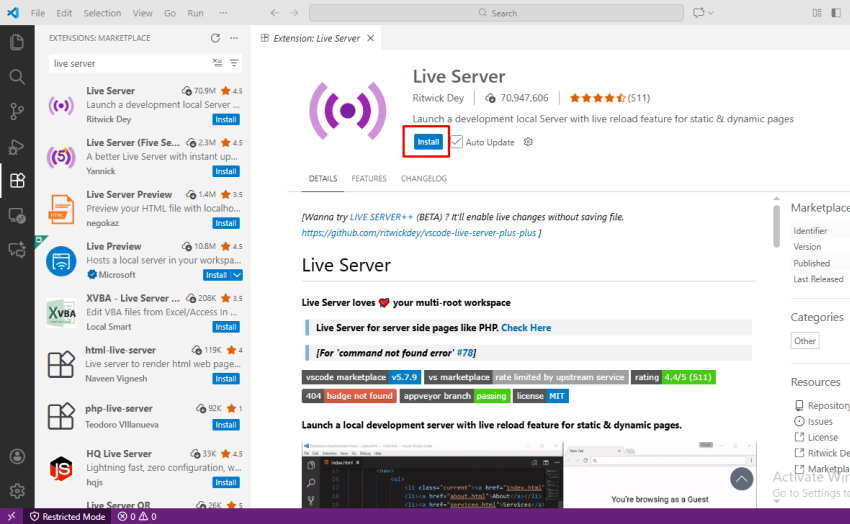
Task: Open customize layout icon
Action: [x=817, y=13]
